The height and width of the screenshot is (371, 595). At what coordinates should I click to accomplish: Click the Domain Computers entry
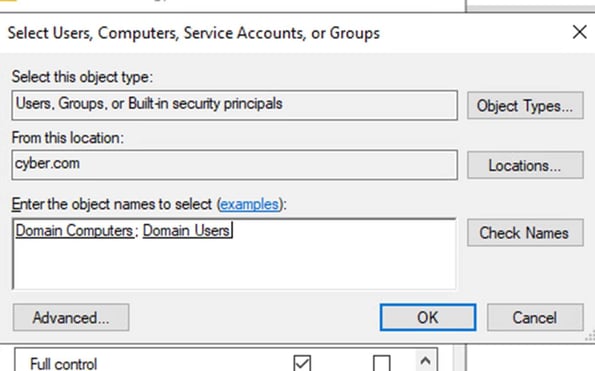[74, 231]
